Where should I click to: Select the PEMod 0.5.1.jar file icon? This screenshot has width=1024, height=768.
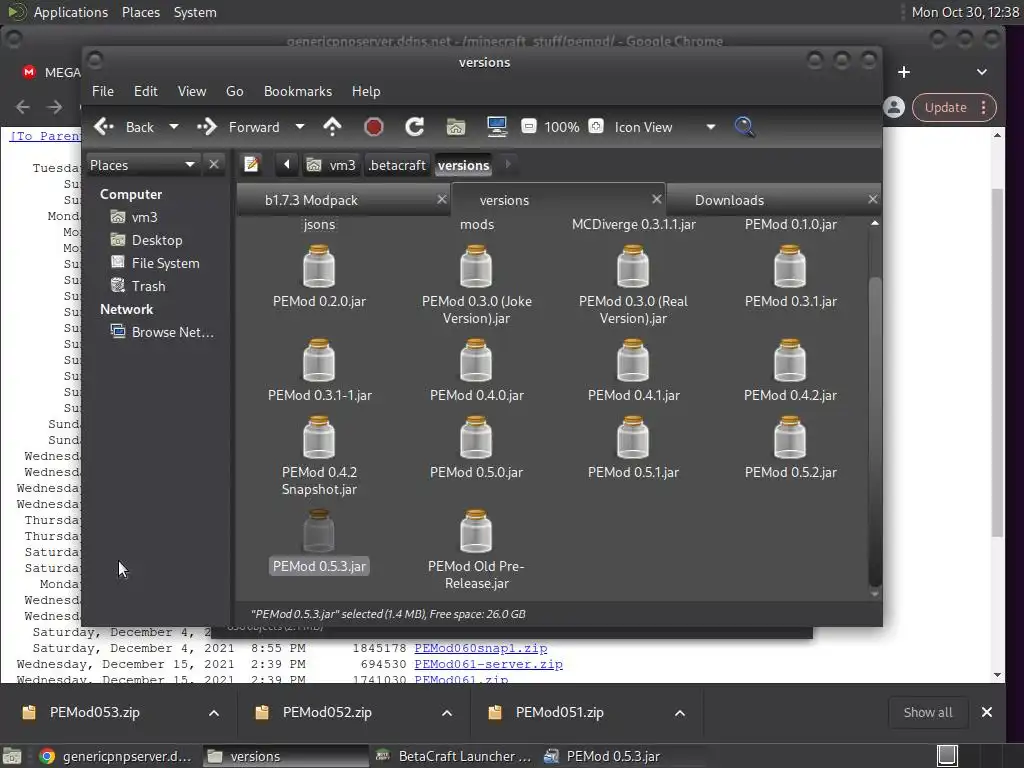pos(633,438)
